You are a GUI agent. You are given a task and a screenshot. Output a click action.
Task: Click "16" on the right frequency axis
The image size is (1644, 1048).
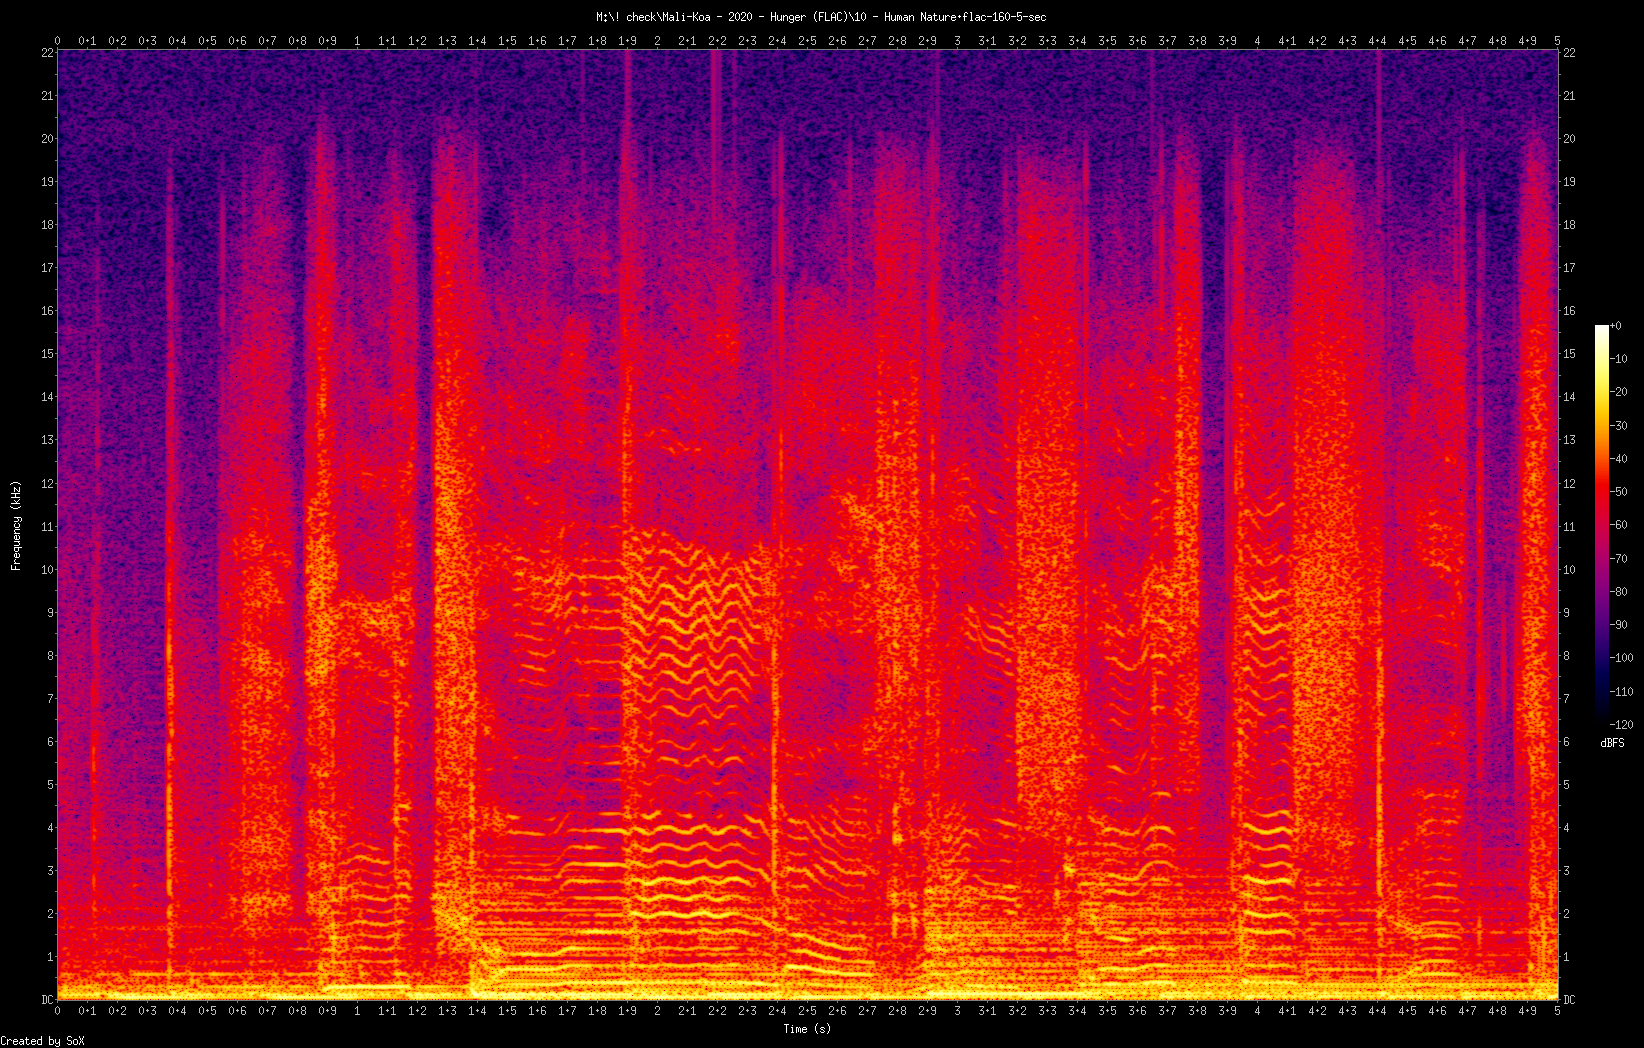(x=1569, y=311)
